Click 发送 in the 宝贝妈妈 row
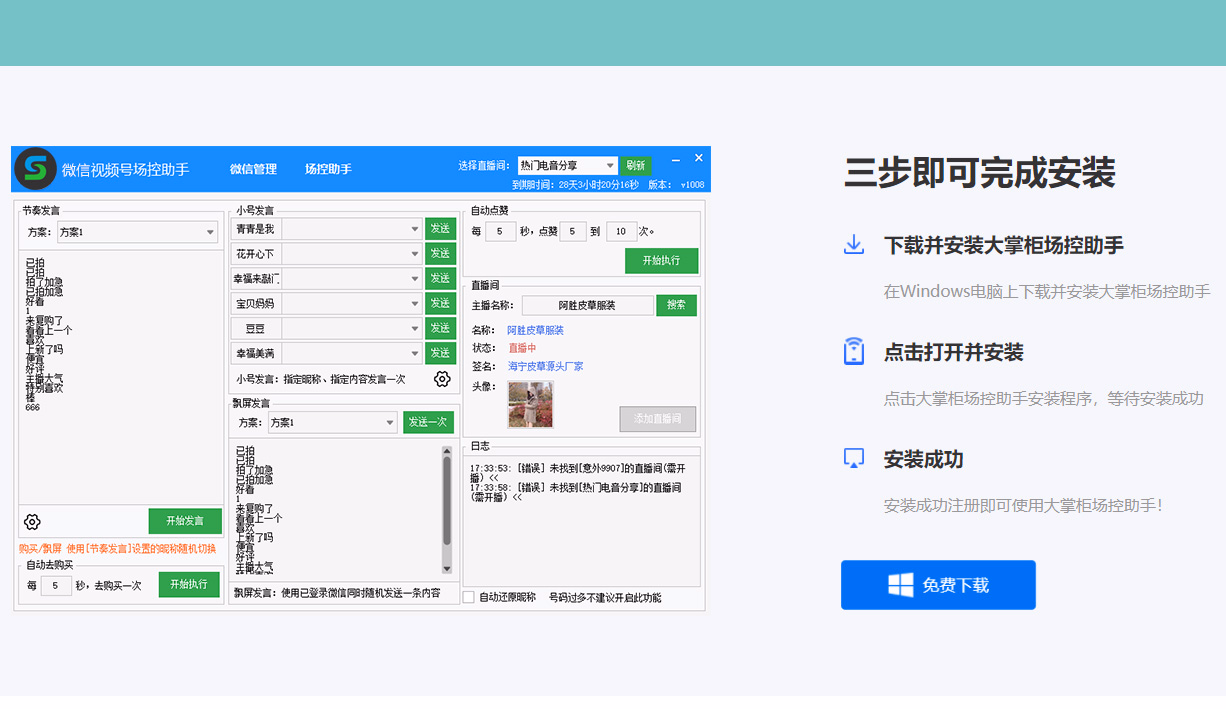The height and width of the screenshot is (709, 1226). pos(440,303)
